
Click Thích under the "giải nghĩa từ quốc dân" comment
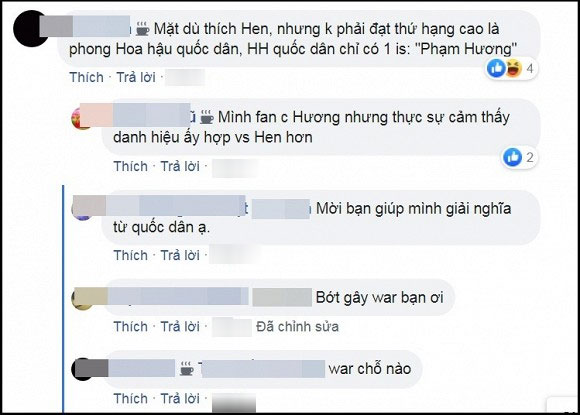click(x=131, y=255)
